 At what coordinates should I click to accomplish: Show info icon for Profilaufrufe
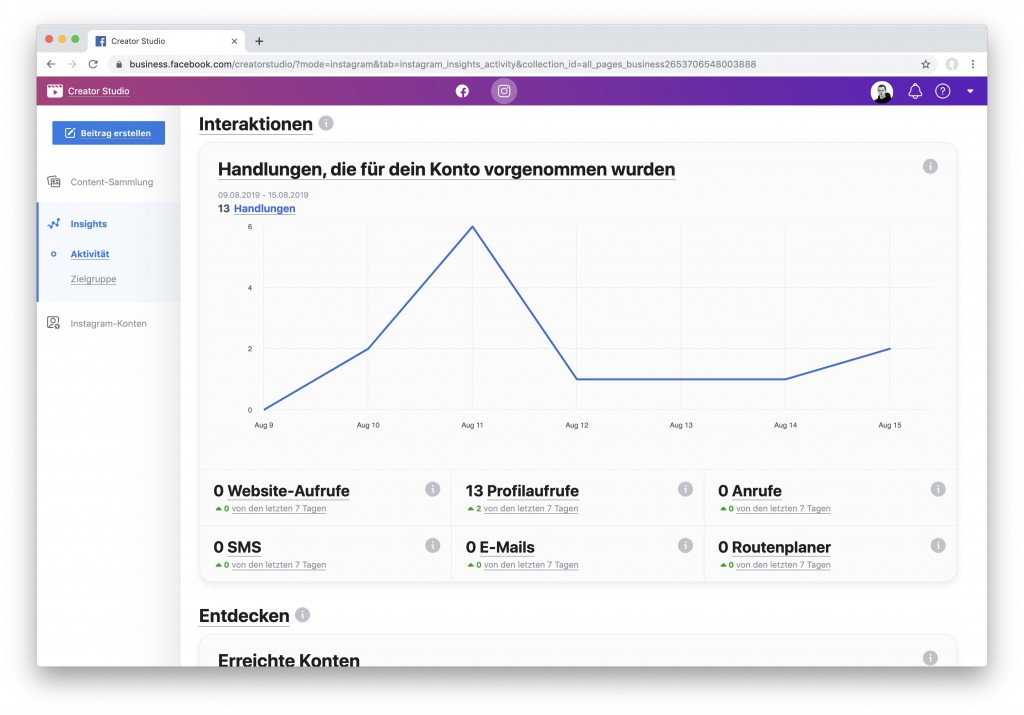[685, 489]
